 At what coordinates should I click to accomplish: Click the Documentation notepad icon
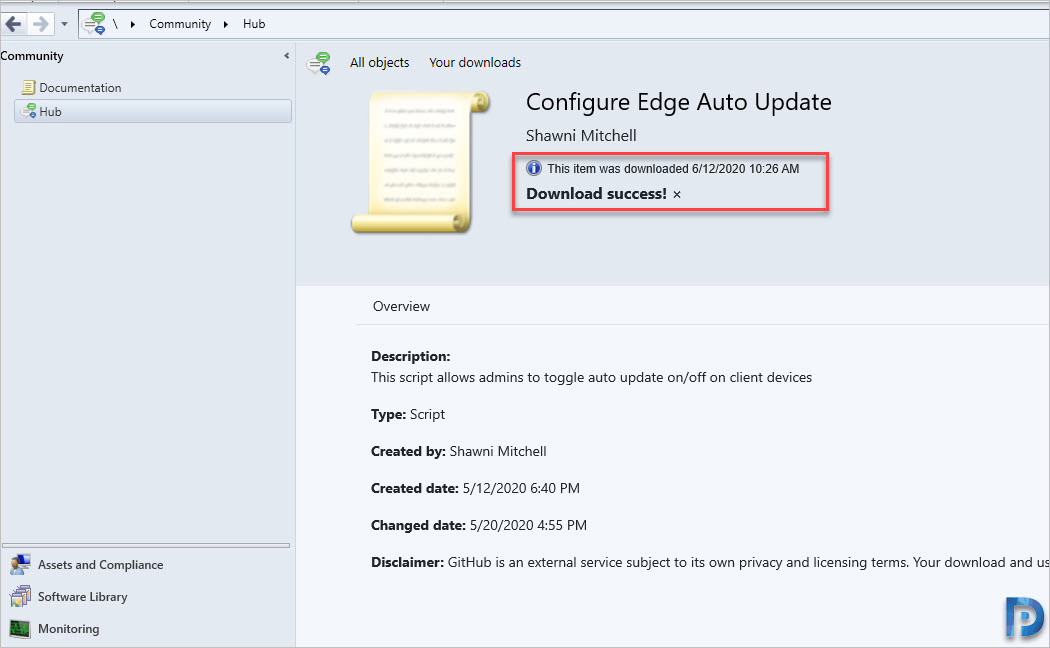click(x=28, y=87)
